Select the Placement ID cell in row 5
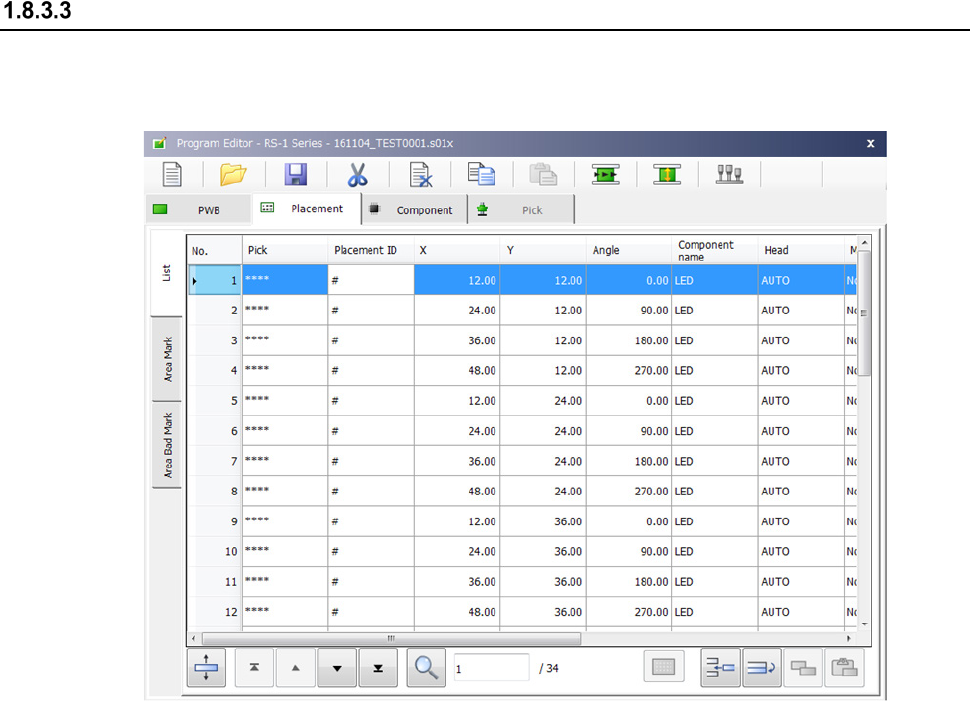The image size is (970, 701). 370,401
